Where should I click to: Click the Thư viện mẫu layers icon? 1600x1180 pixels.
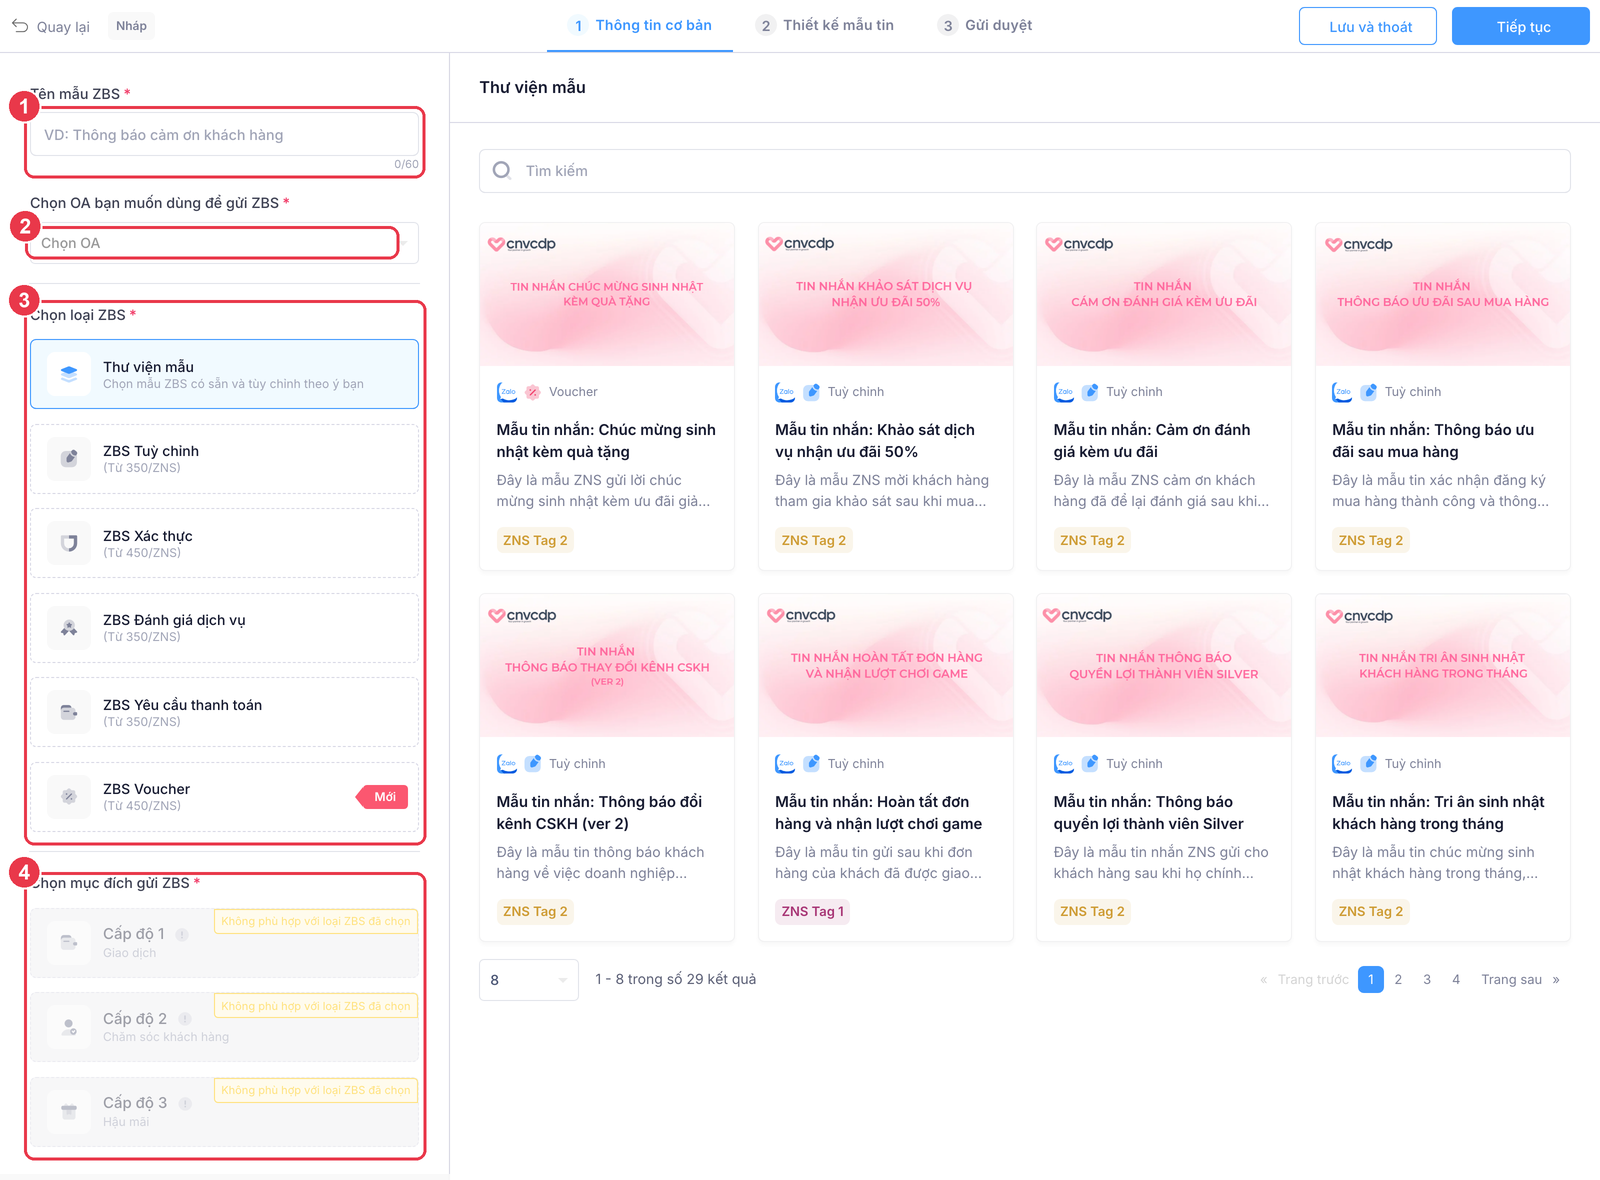coord(69,374)
